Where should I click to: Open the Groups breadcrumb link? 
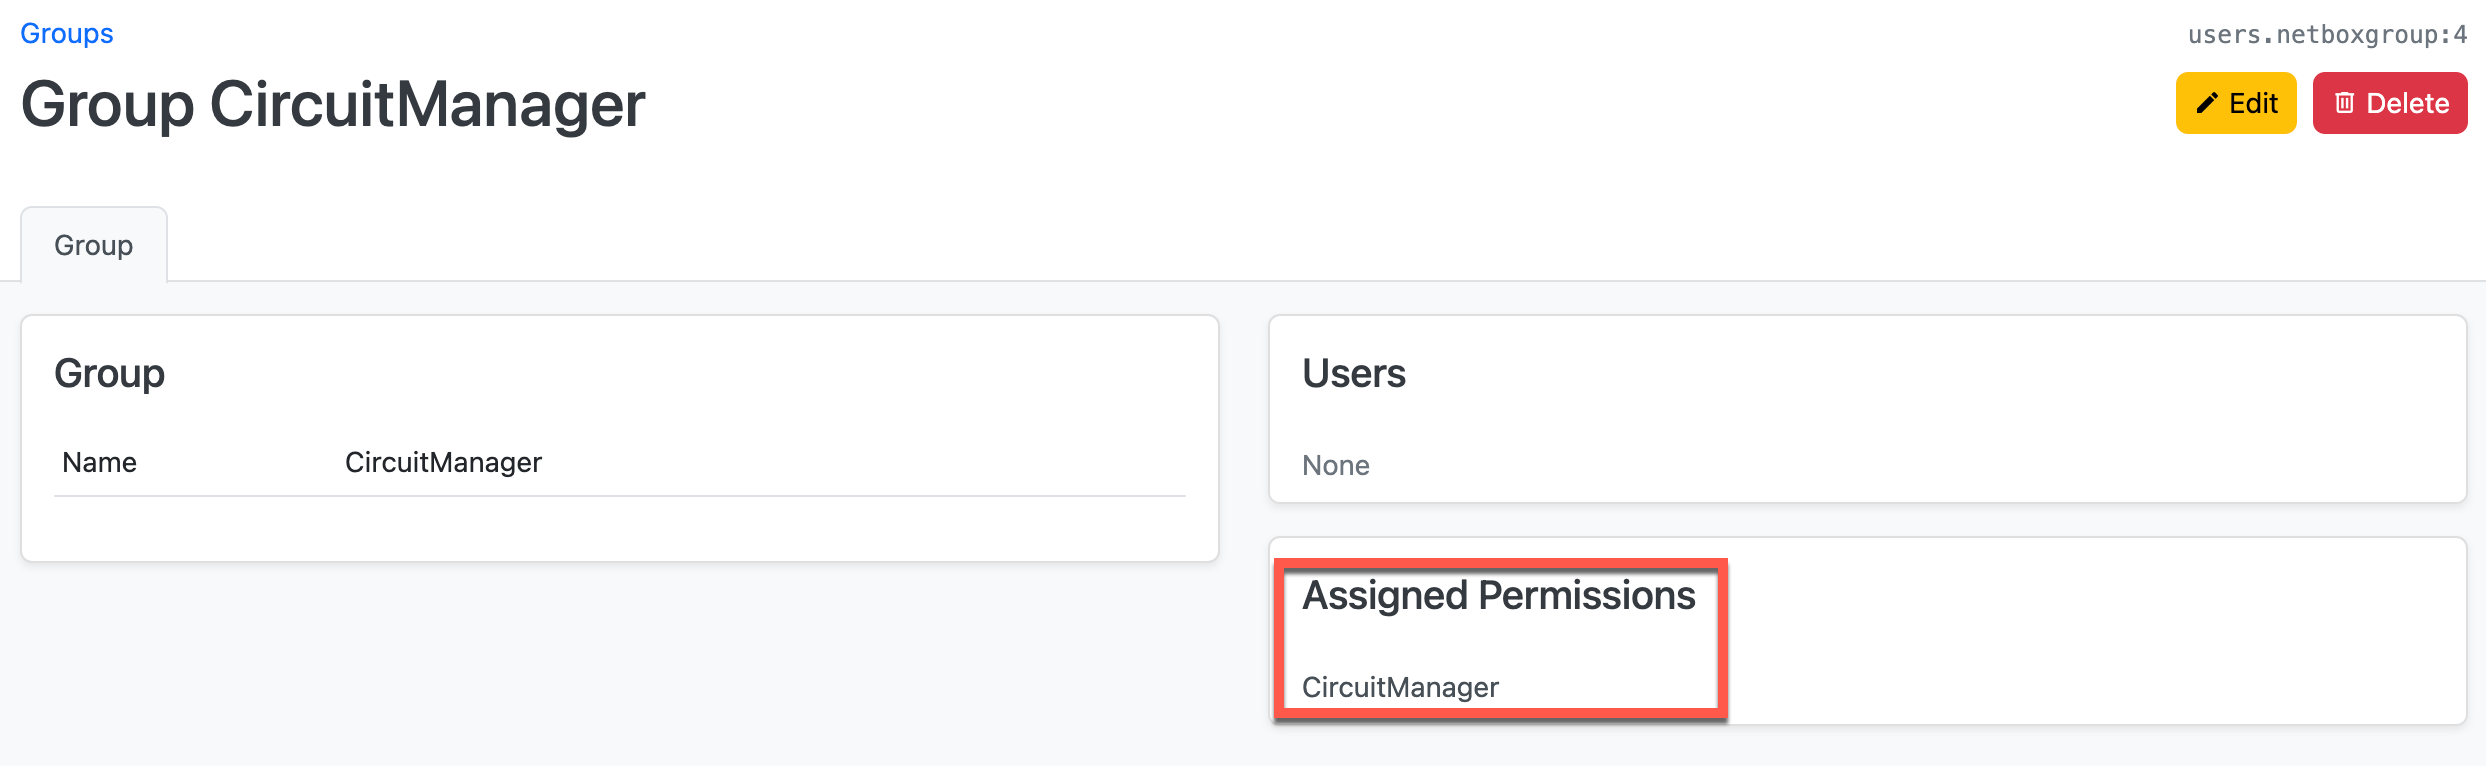point(67,34)
